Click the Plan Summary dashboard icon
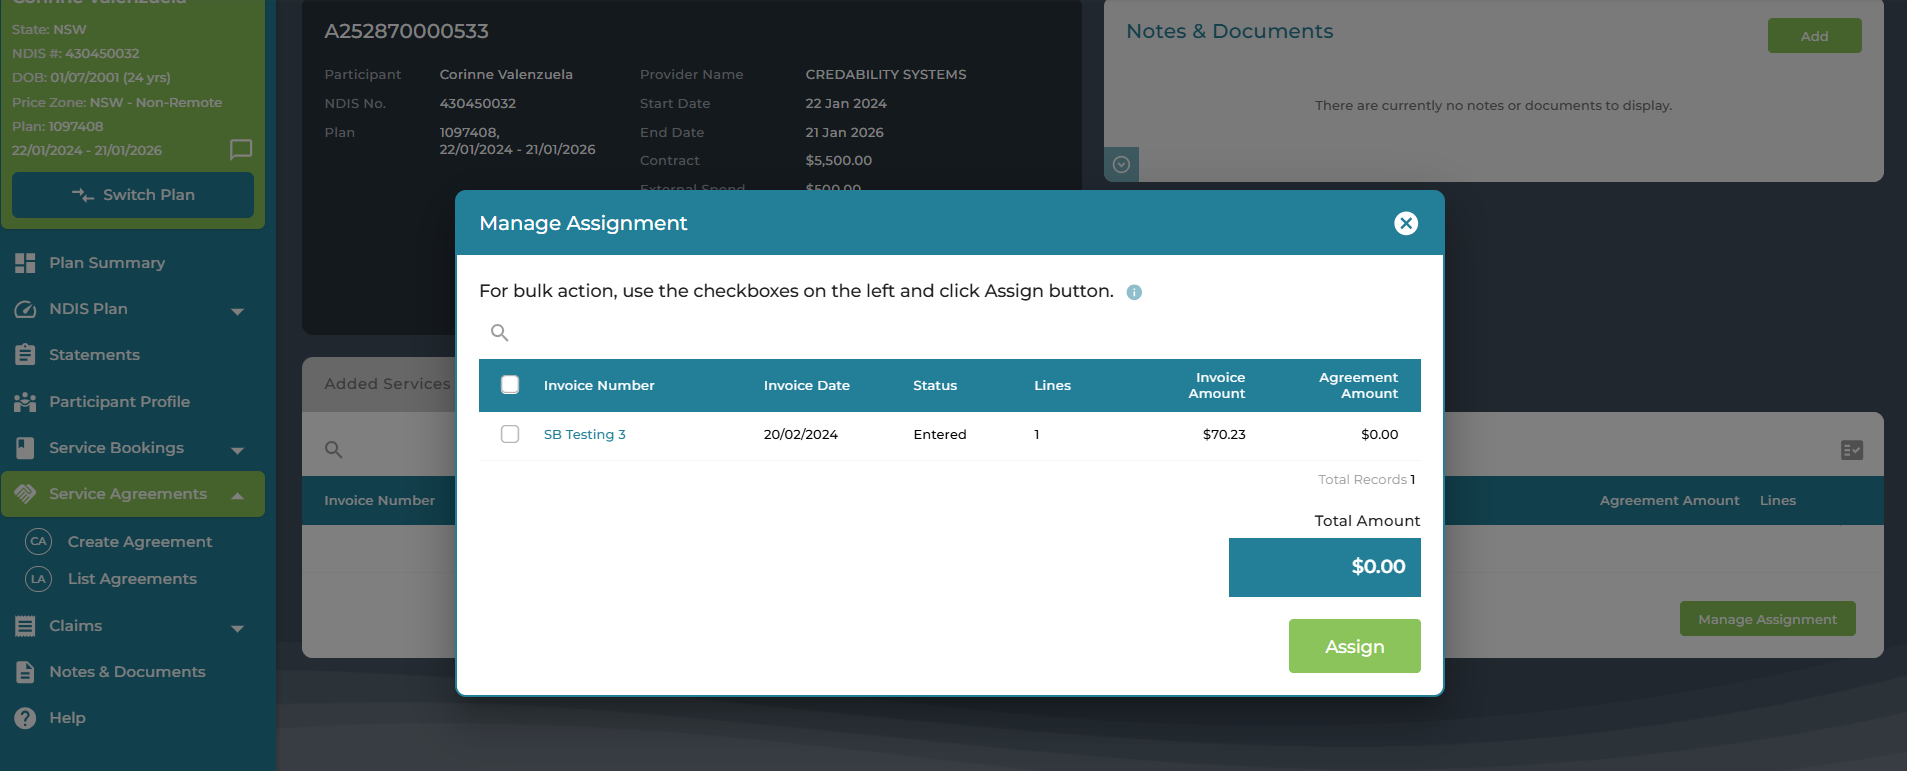The width and height of the screenshot is (1907, 771). (x=26, y=263)
